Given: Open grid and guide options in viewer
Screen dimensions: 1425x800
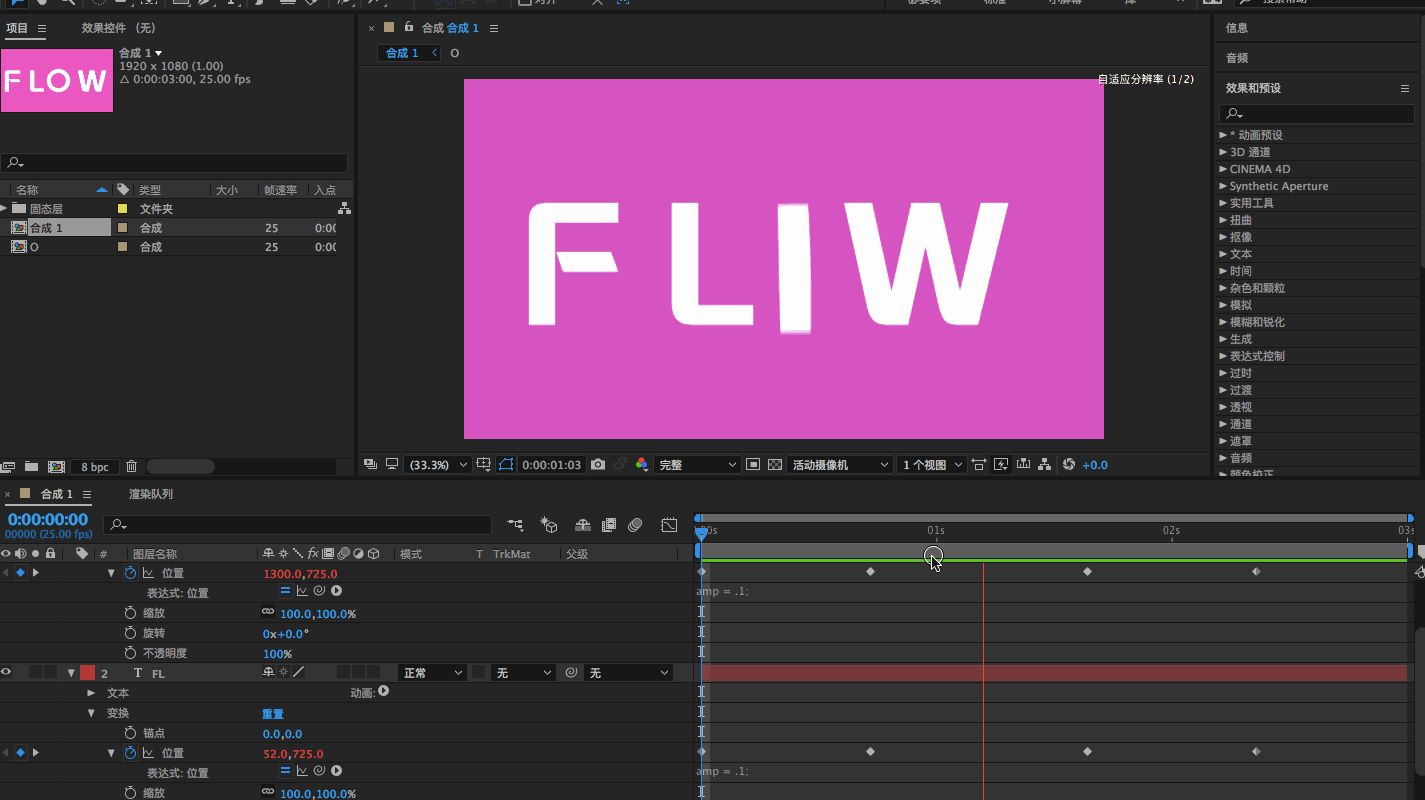Looking at the screenshot, I should point(484,465).
